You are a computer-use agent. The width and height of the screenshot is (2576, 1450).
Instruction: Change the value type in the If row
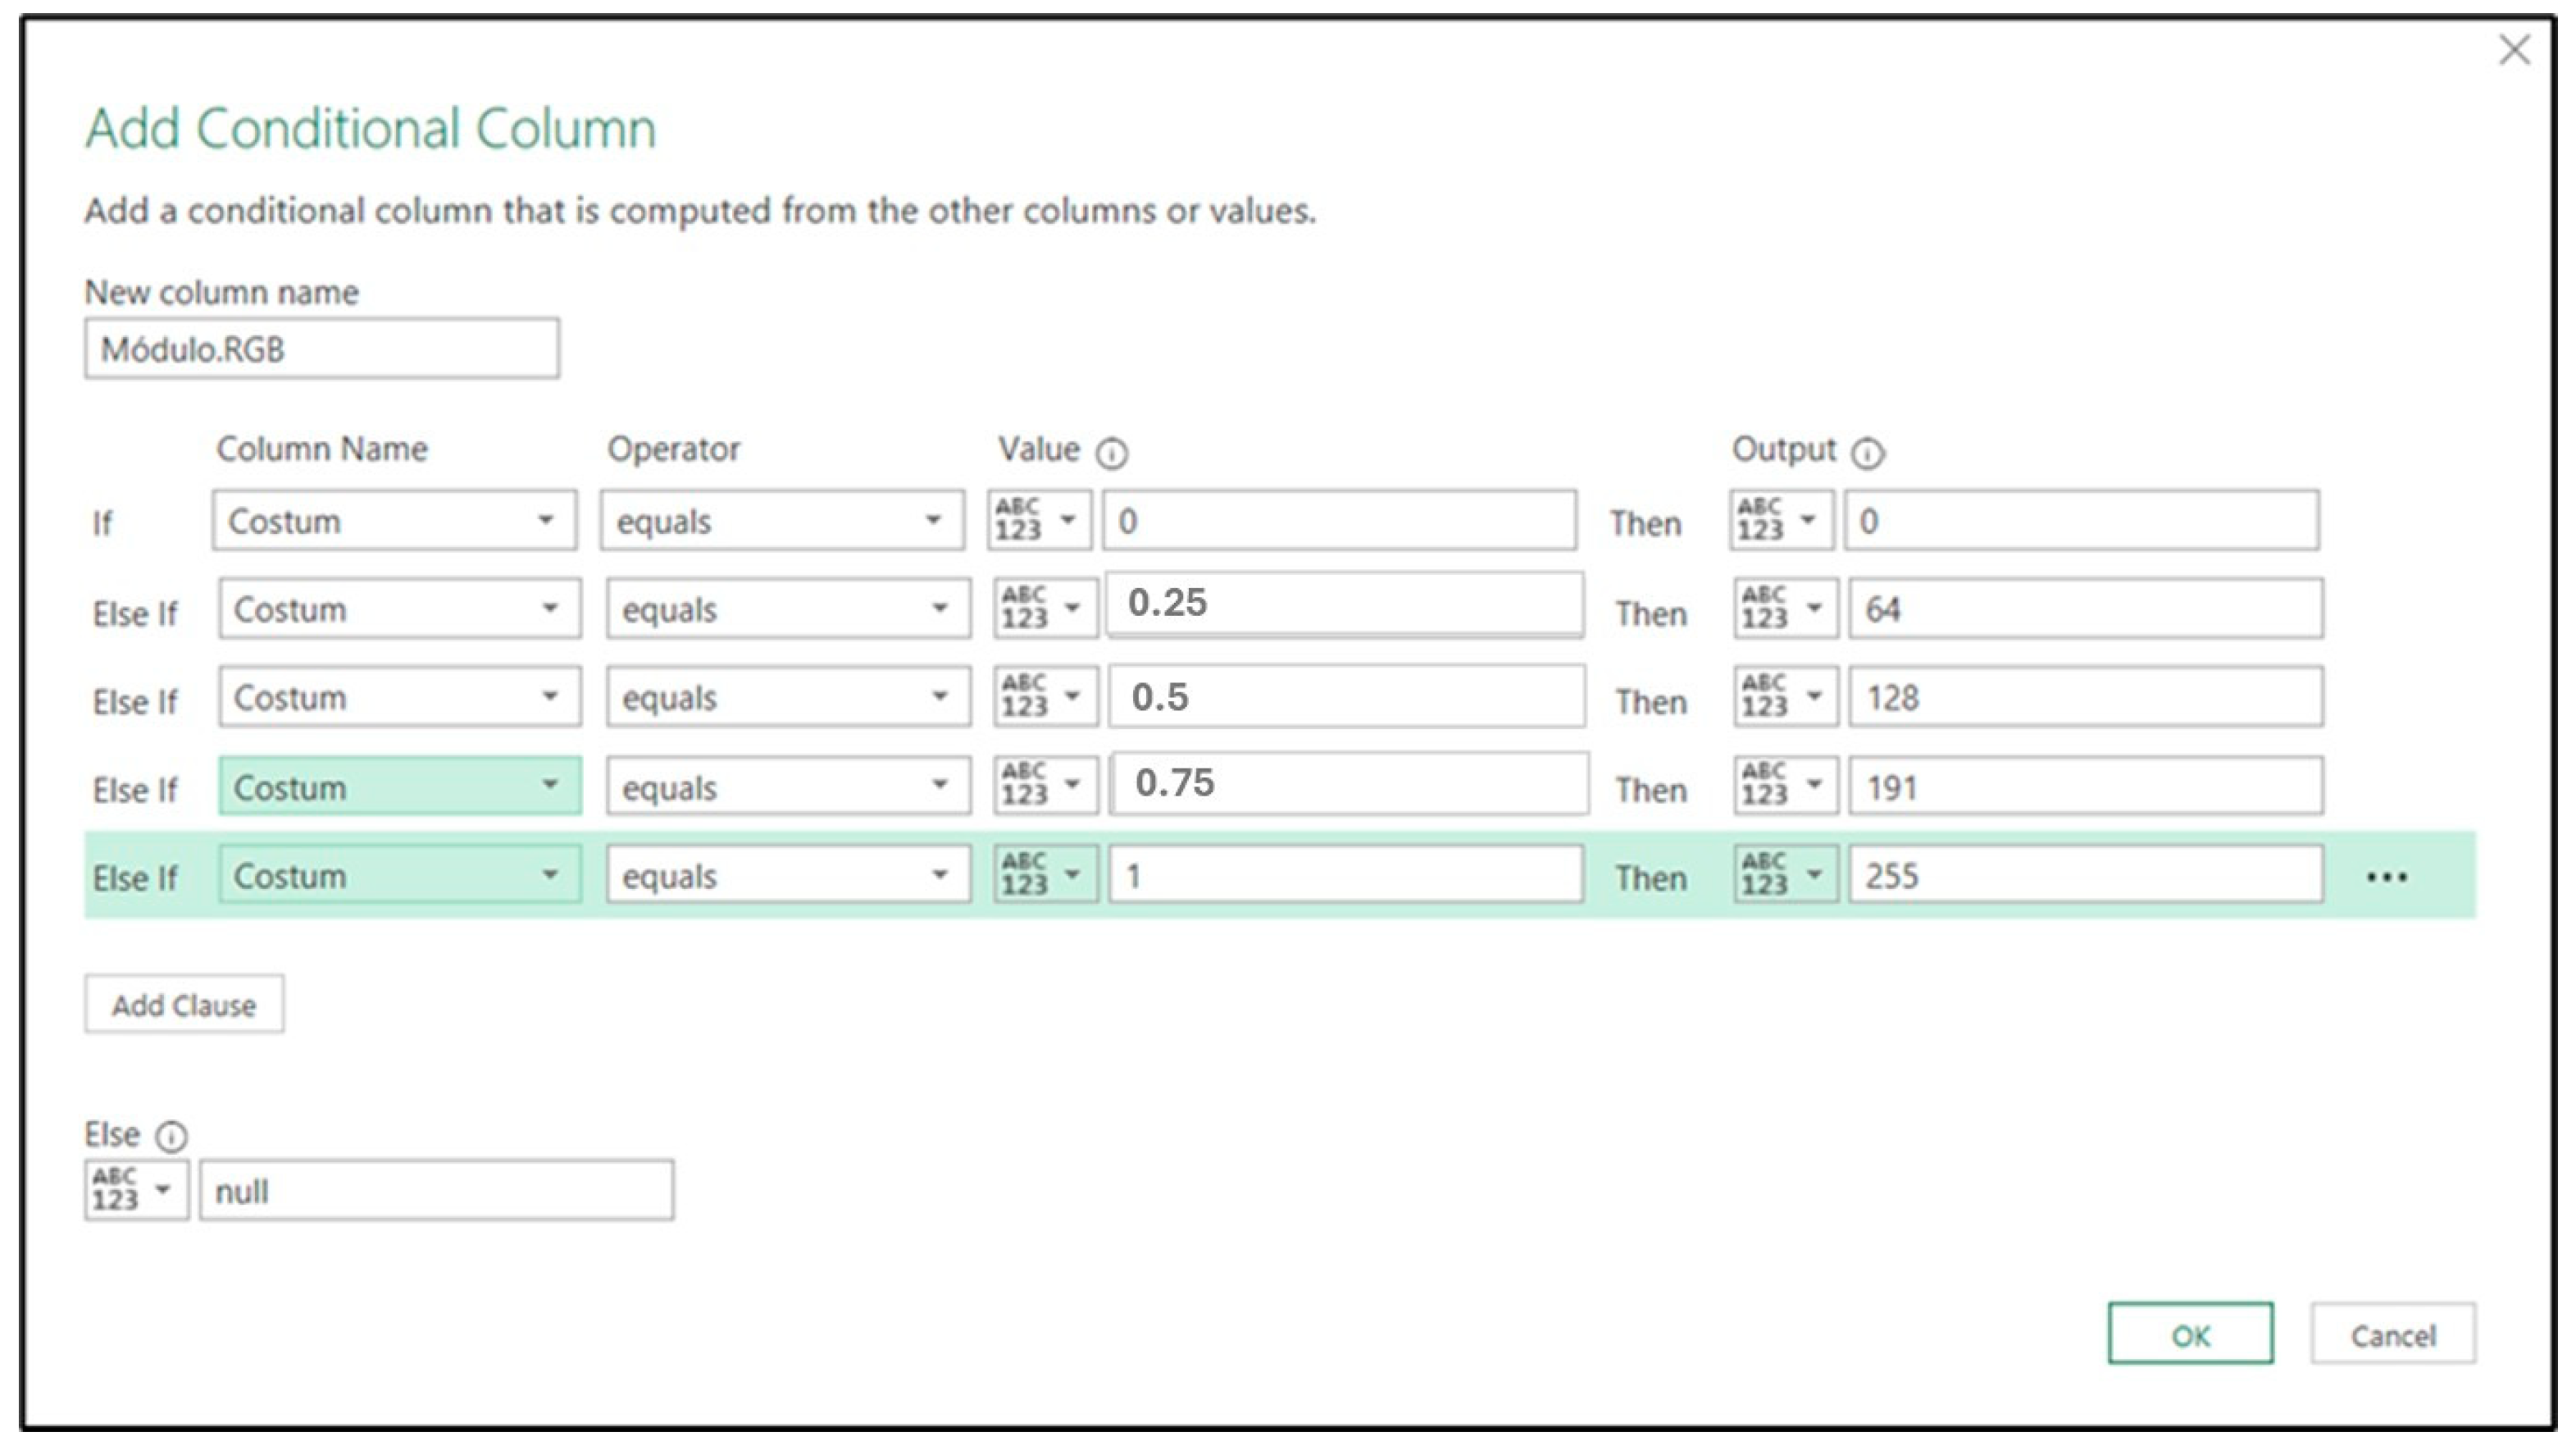click(x=1039, y=520)
